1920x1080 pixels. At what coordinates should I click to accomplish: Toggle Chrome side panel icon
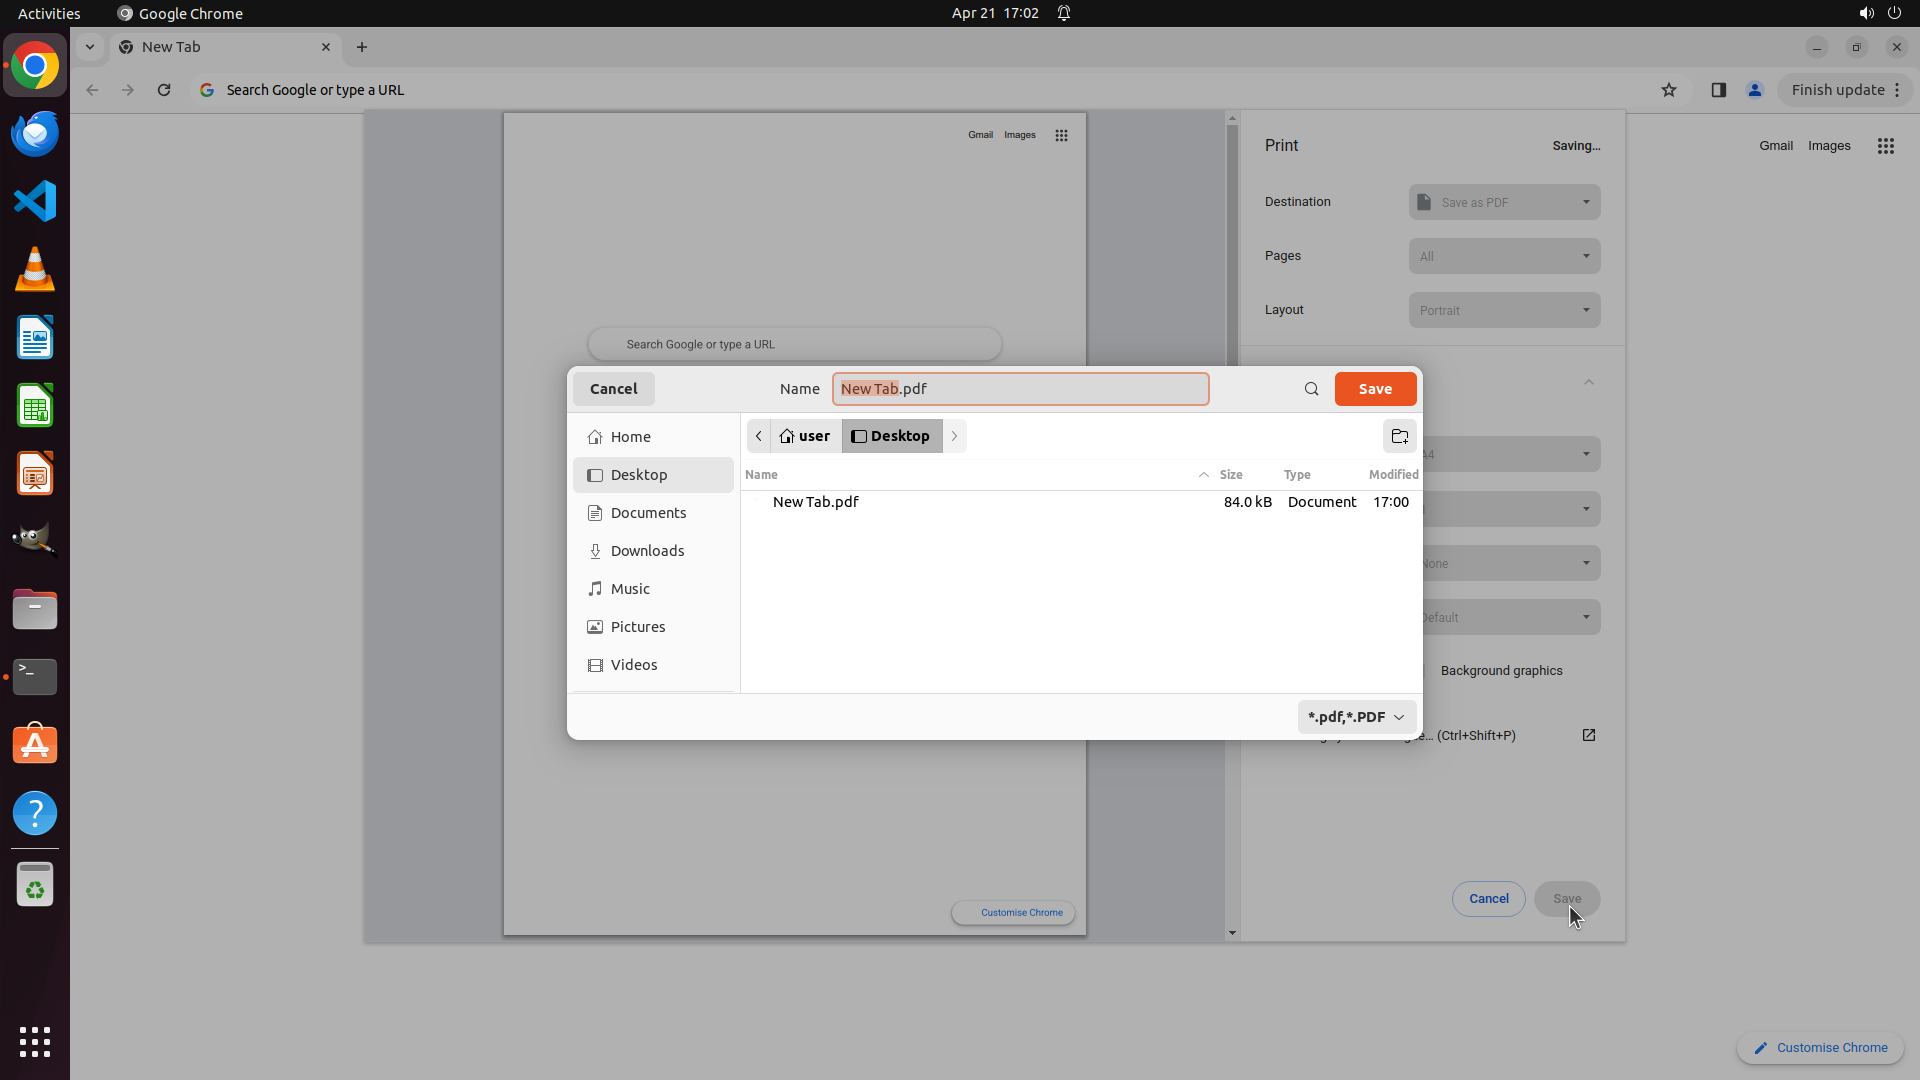tap(1718, 90)
